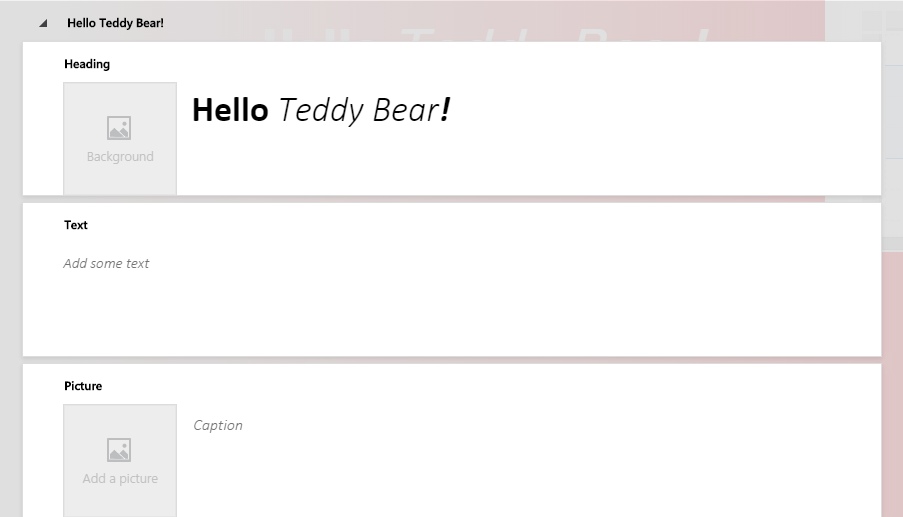Click the bold exclamation mark in heading
The image size is (903, 517).
tap(445, 109)
